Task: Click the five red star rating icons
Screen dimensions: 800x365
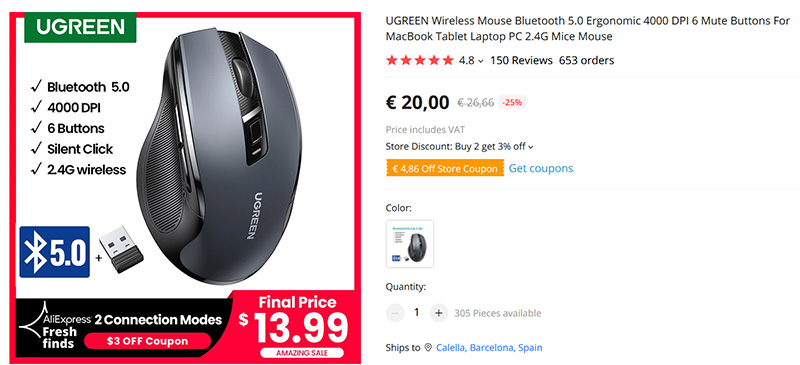Action: 419,60
